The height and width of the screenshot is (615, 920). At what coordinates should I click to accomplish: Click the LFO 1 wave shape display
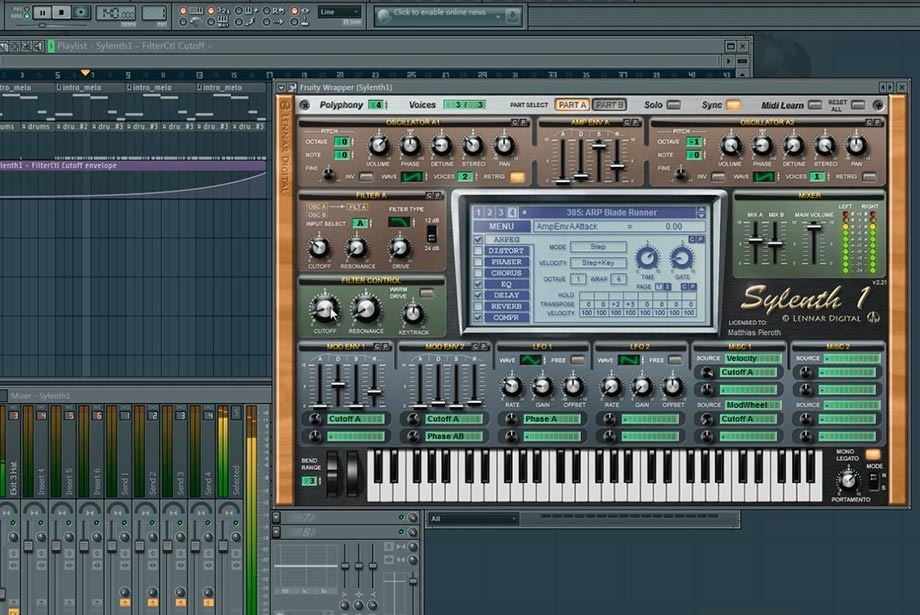click(x=530, y=360)
